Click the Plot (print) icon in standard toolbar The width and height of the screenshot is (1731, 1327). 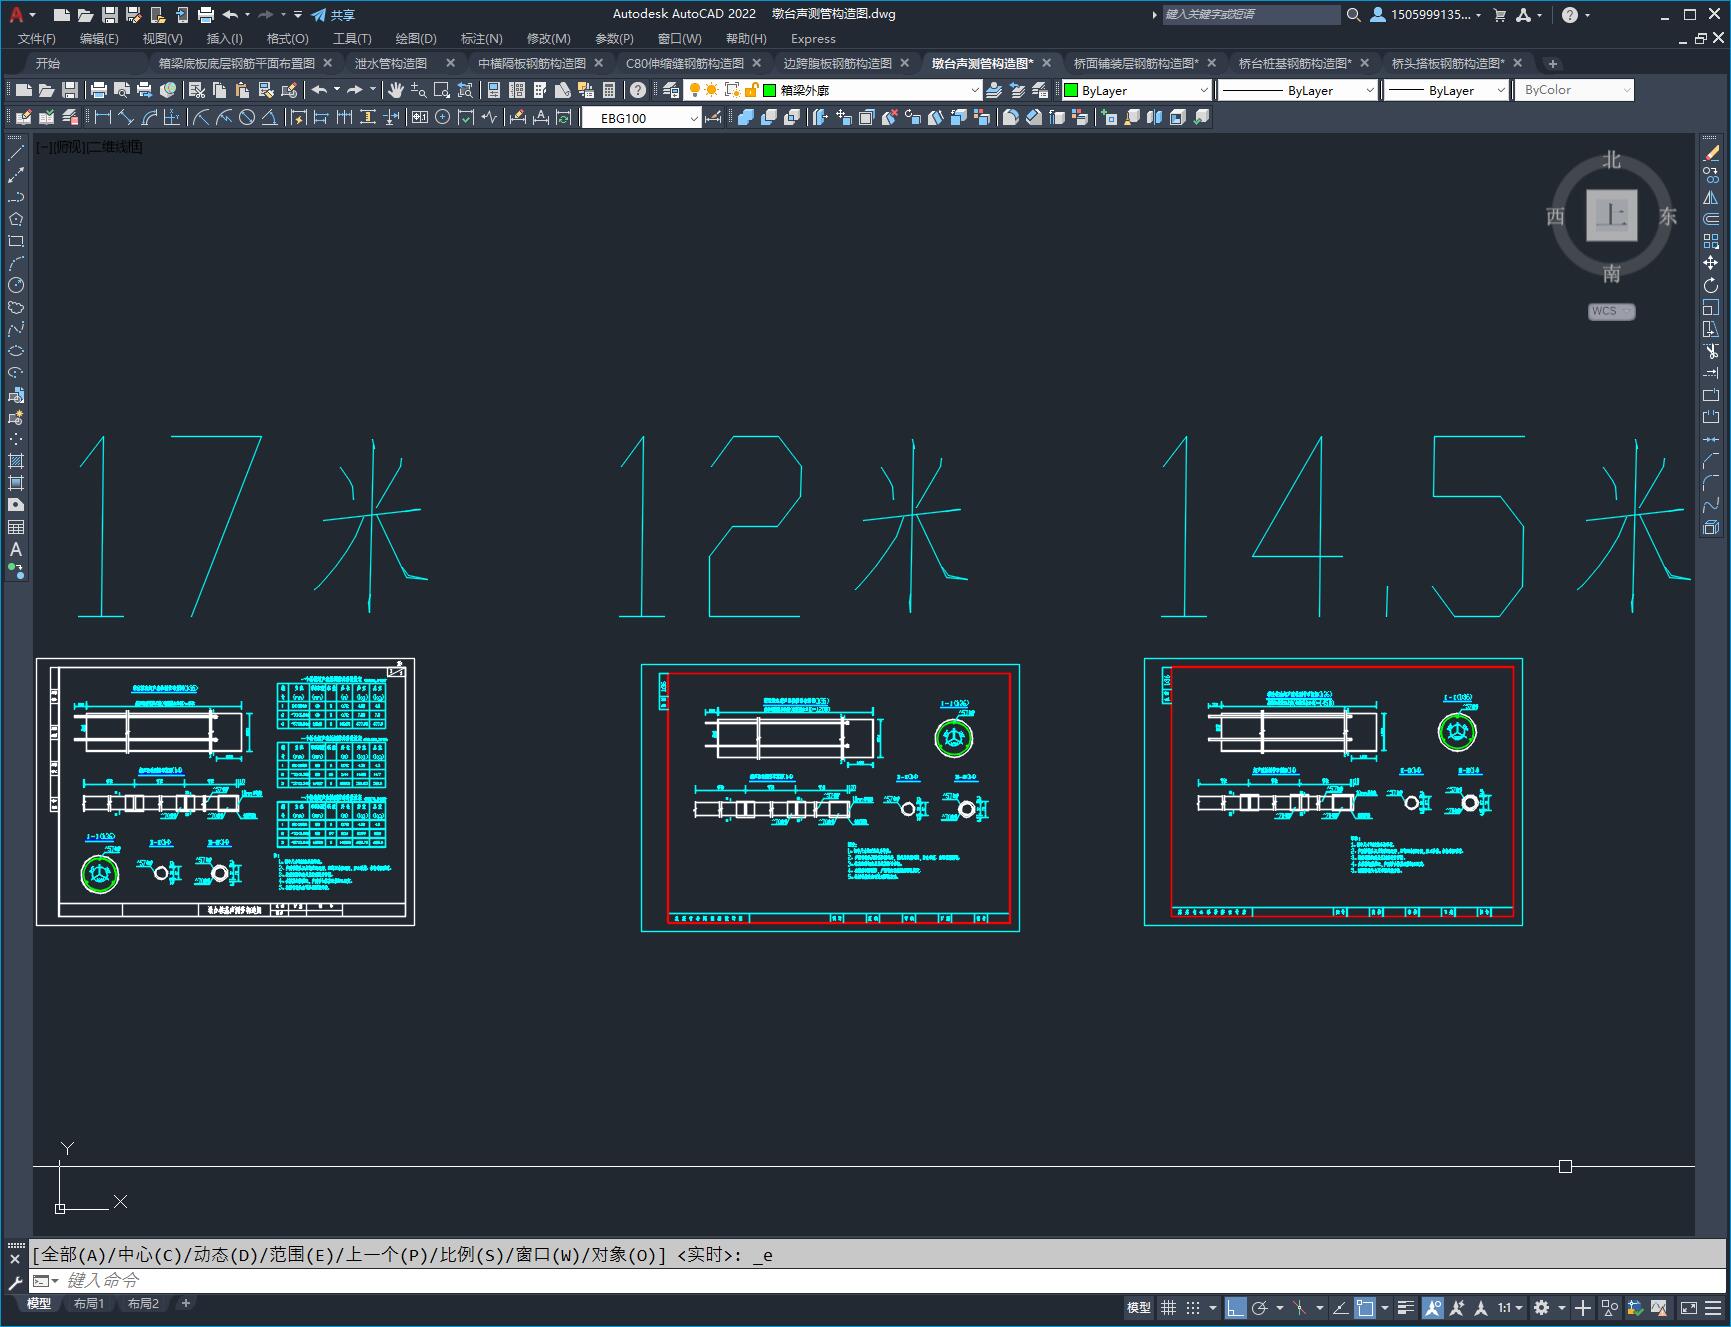point(99,90)
